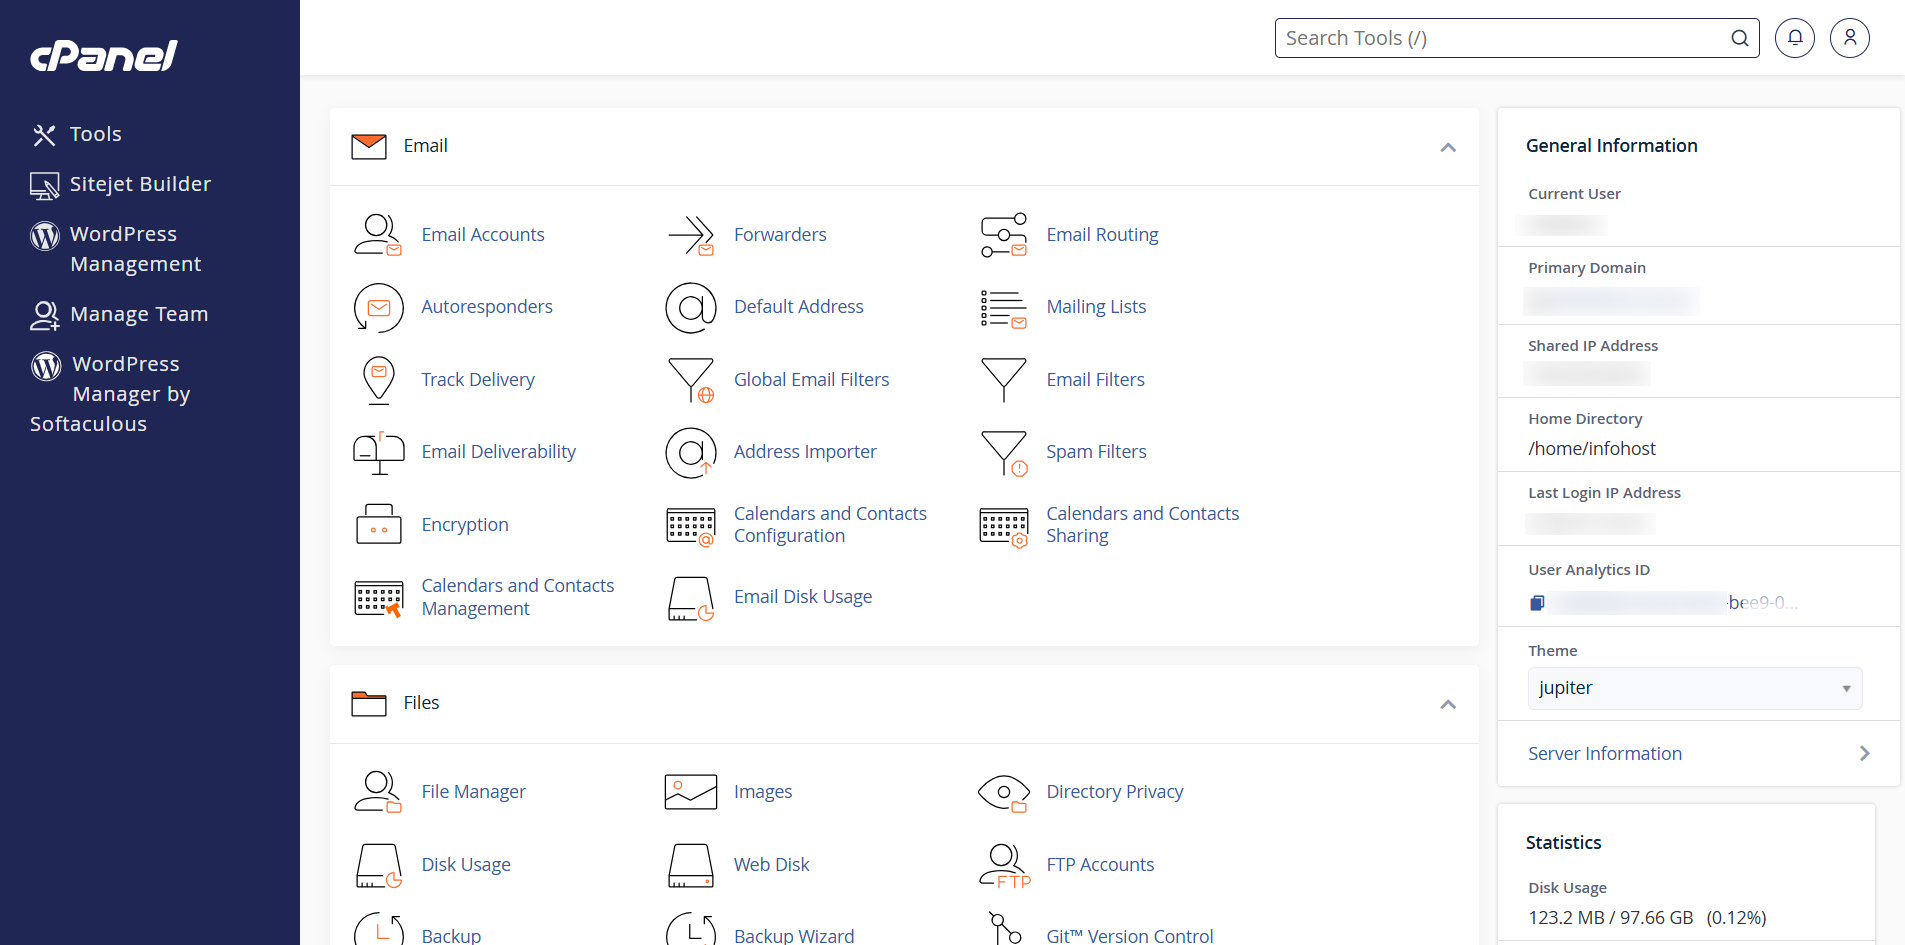
Task: Open the Email Filters funnel icon
Action: coord(1004,380)
